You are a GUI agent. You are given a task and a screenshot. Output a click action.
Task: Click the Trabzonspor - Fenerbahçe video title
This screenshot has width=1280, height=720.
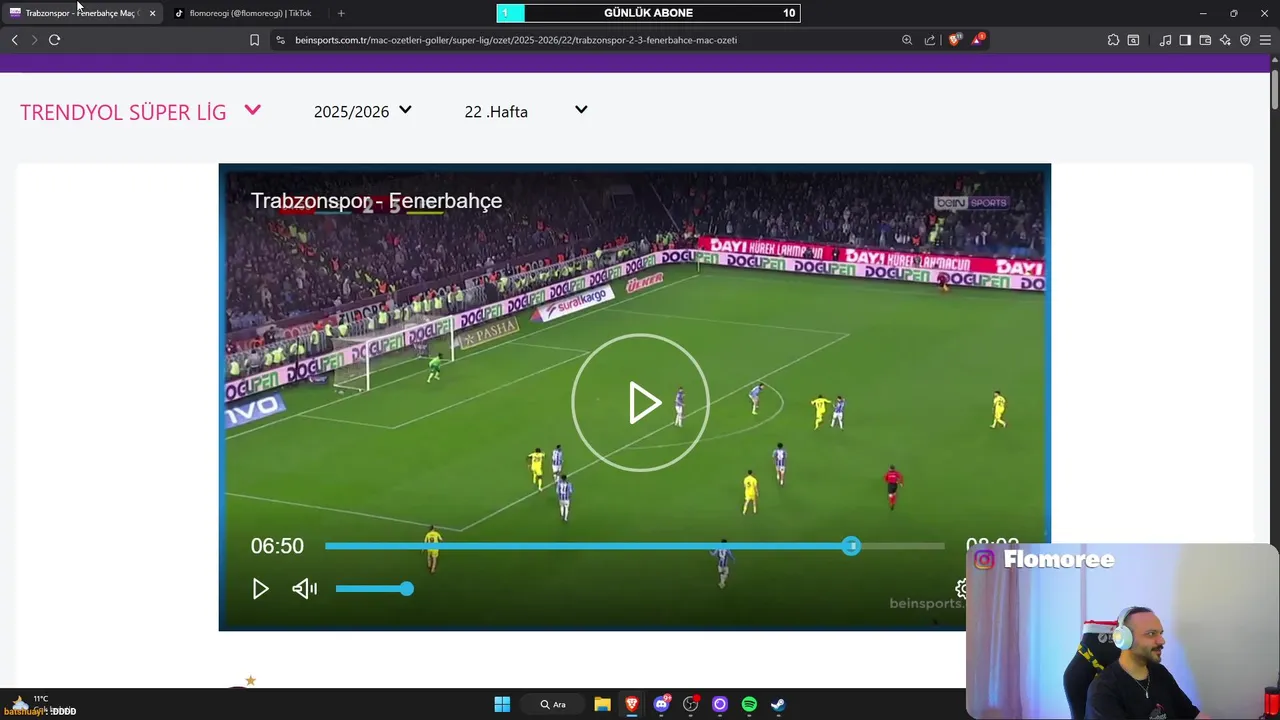click(x=376, y=201)
